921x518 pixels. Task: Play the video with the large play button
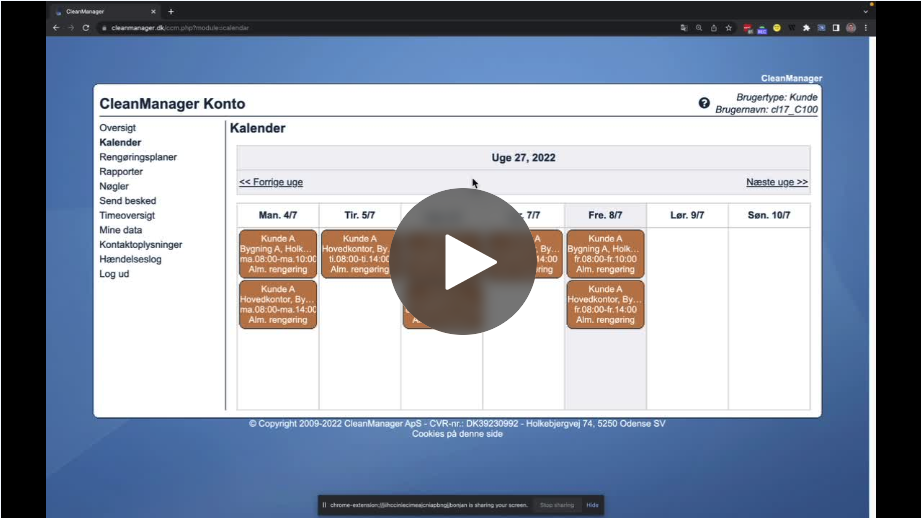pyautogui.click(x=463, y=261)
